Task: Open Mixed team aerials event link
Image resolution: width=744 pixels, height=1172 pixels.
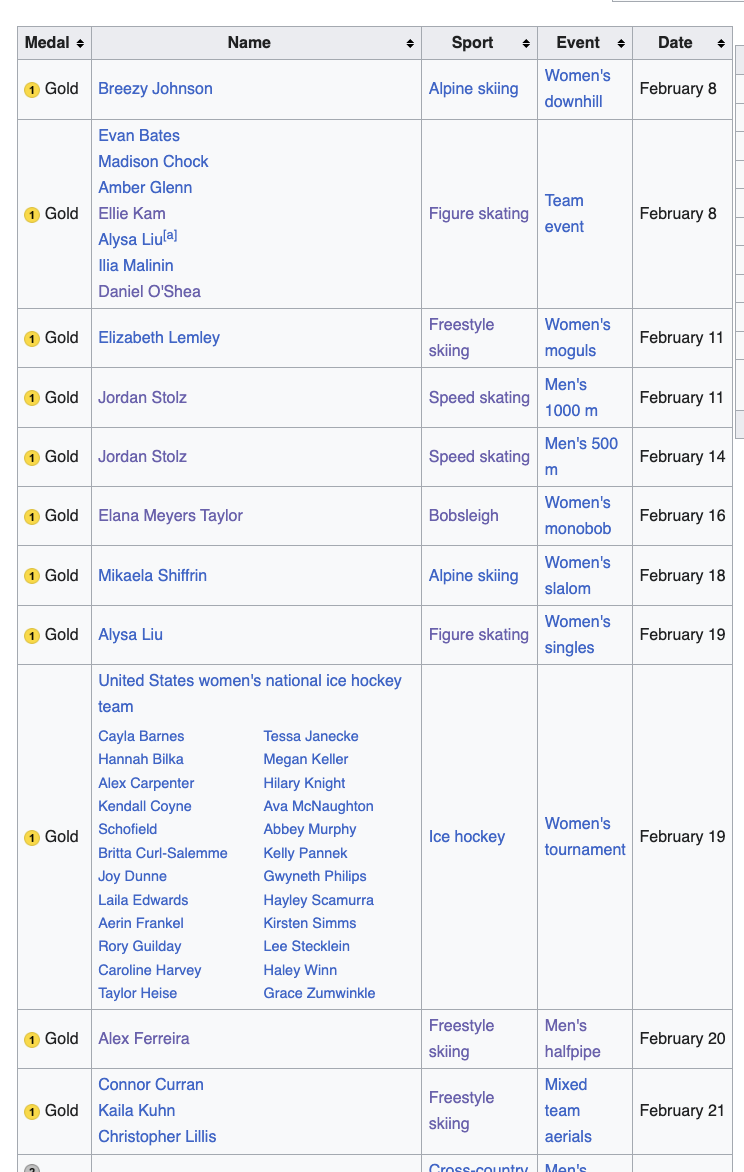Action: point(568,1111)
